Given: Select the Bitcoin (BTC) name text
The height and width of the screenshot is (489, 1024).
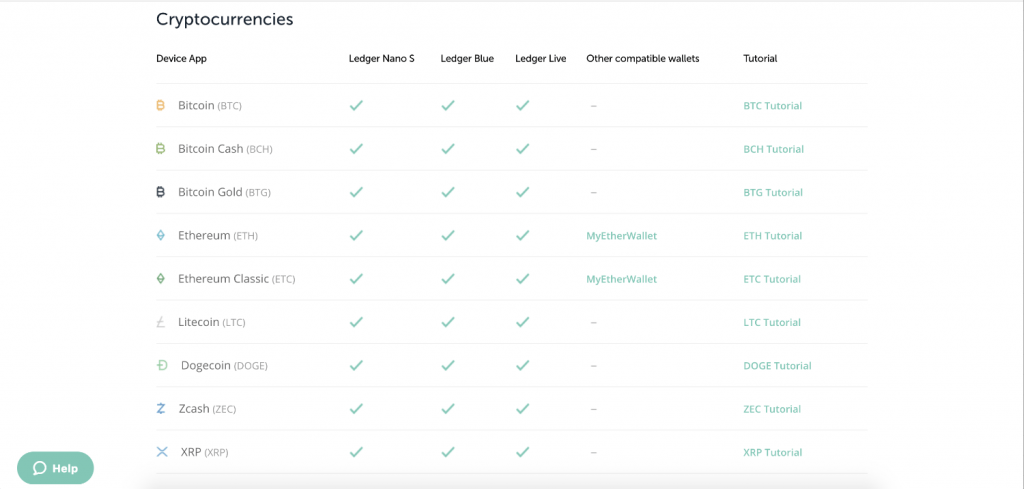Looking at the screenshot, I should pyautogui.click(x=210, y=105).
